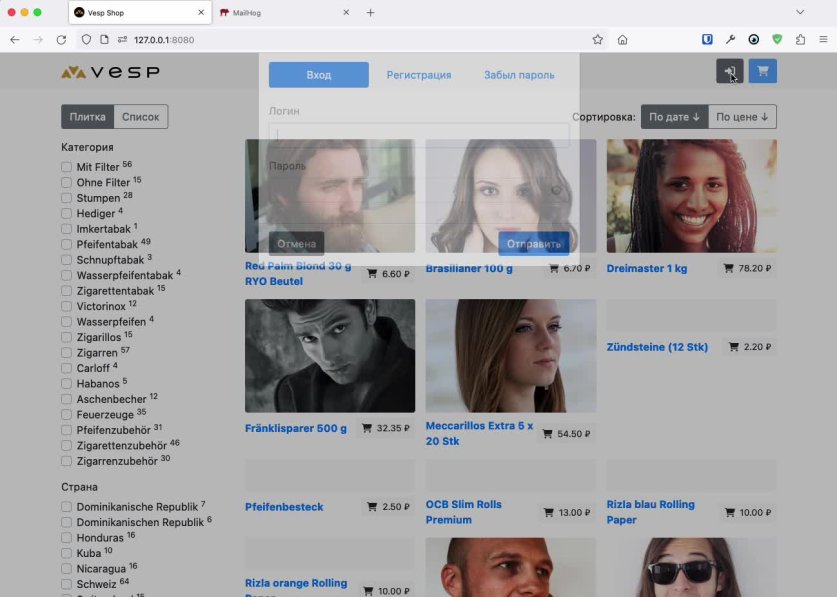
Task: Switch to the MailHog browser tab
Action: [x=286, y=12]
